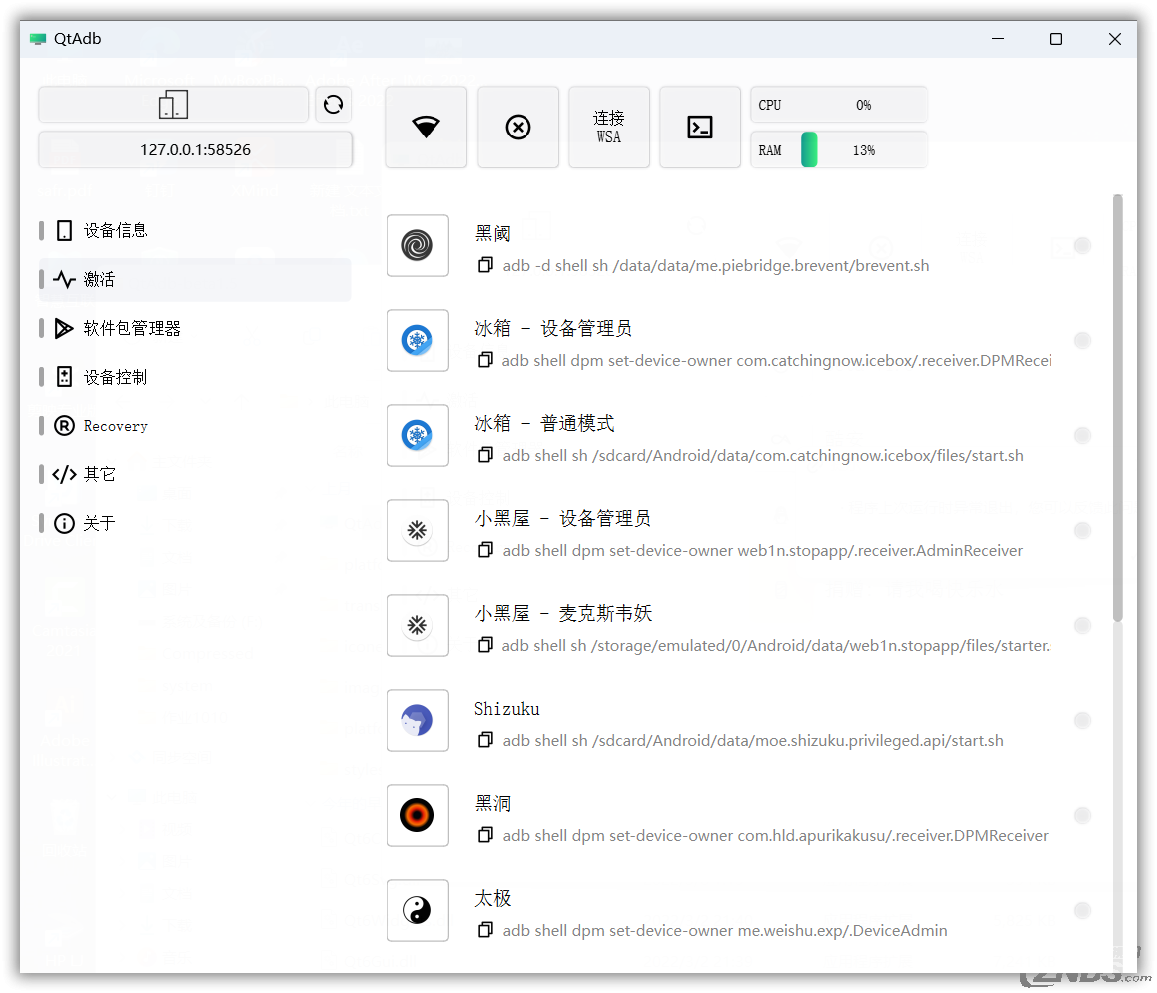Image resolution: width=1157 pixels, height=993 pixels.
Task: Select the web1n.stopapp/files/starter command text
Action: pos(776,646)
